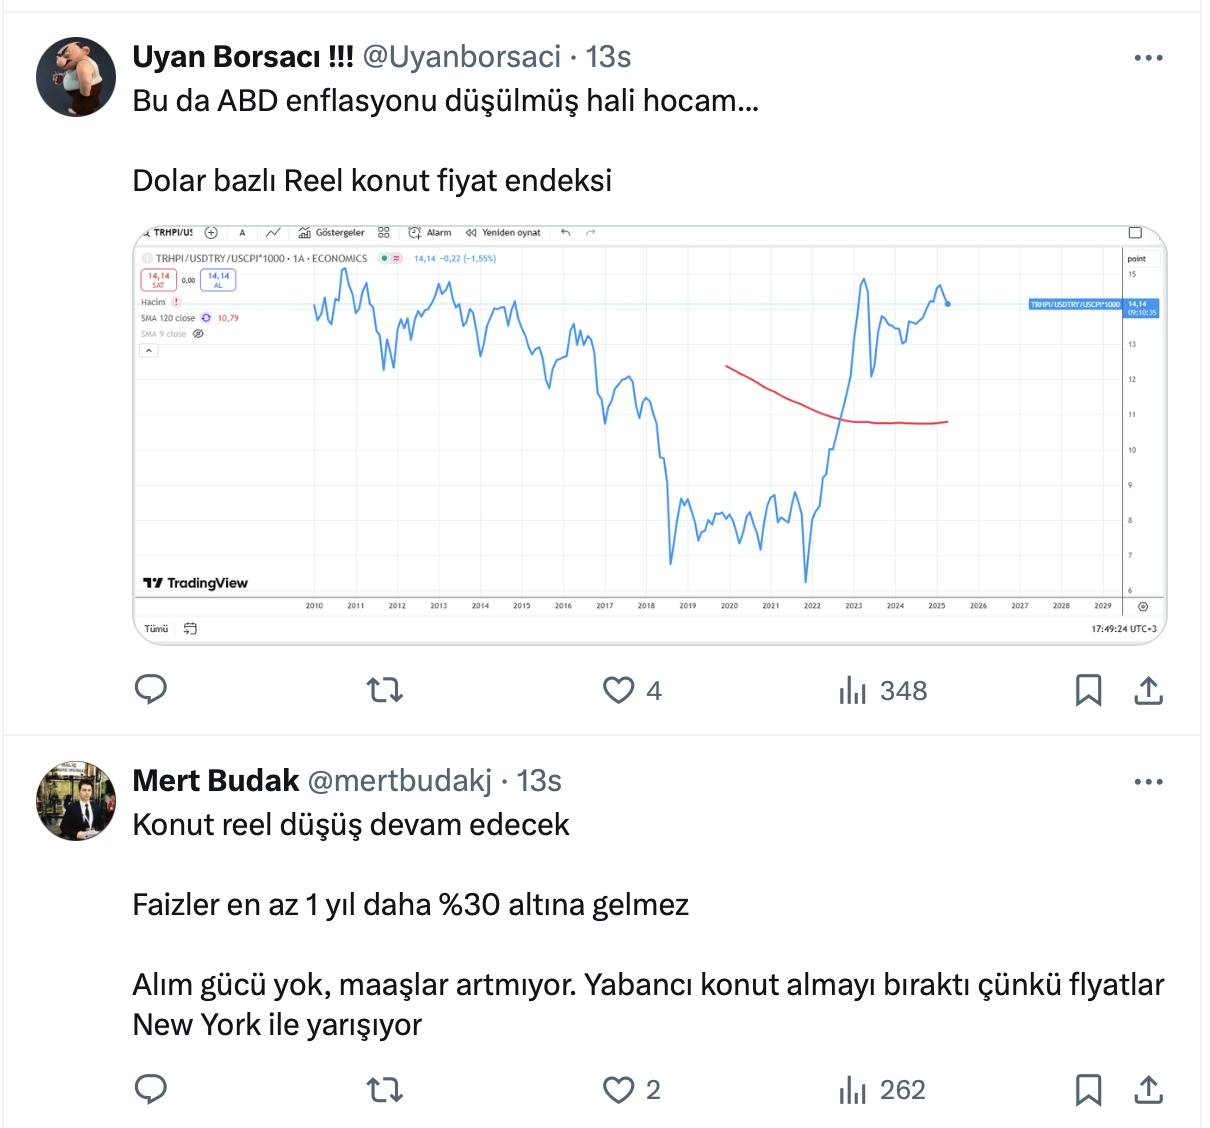The width and height of the screenshot is (1210, 1128).
Task: Like the tweet with 2 likes
Action: [619, 1089]
